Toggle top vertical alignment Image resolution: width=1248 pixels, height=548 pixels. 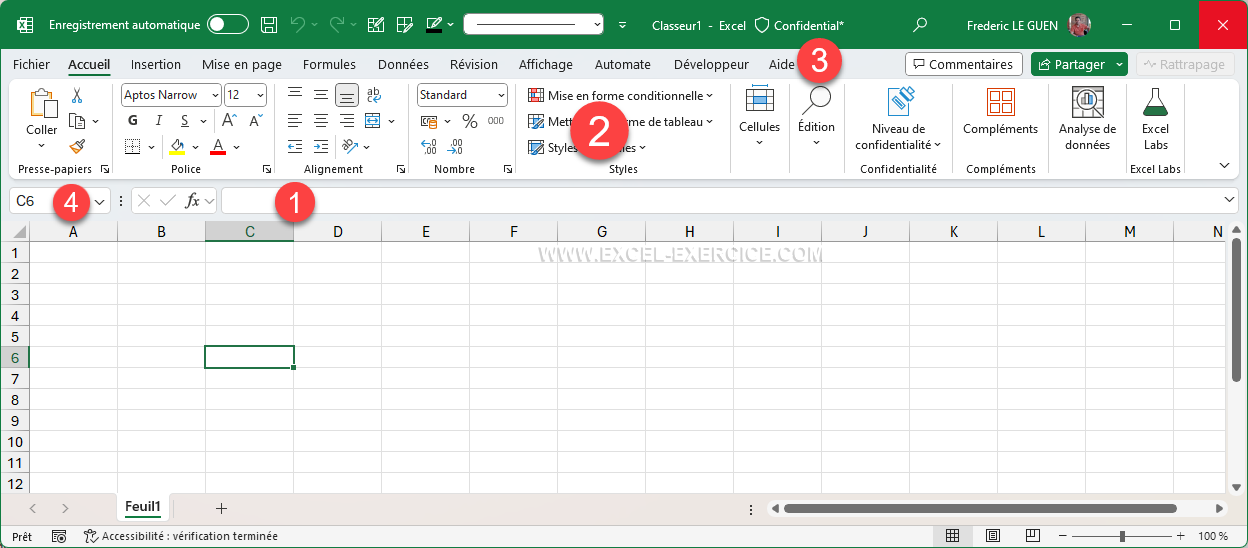pyautogui.click(x=295, y=95)
